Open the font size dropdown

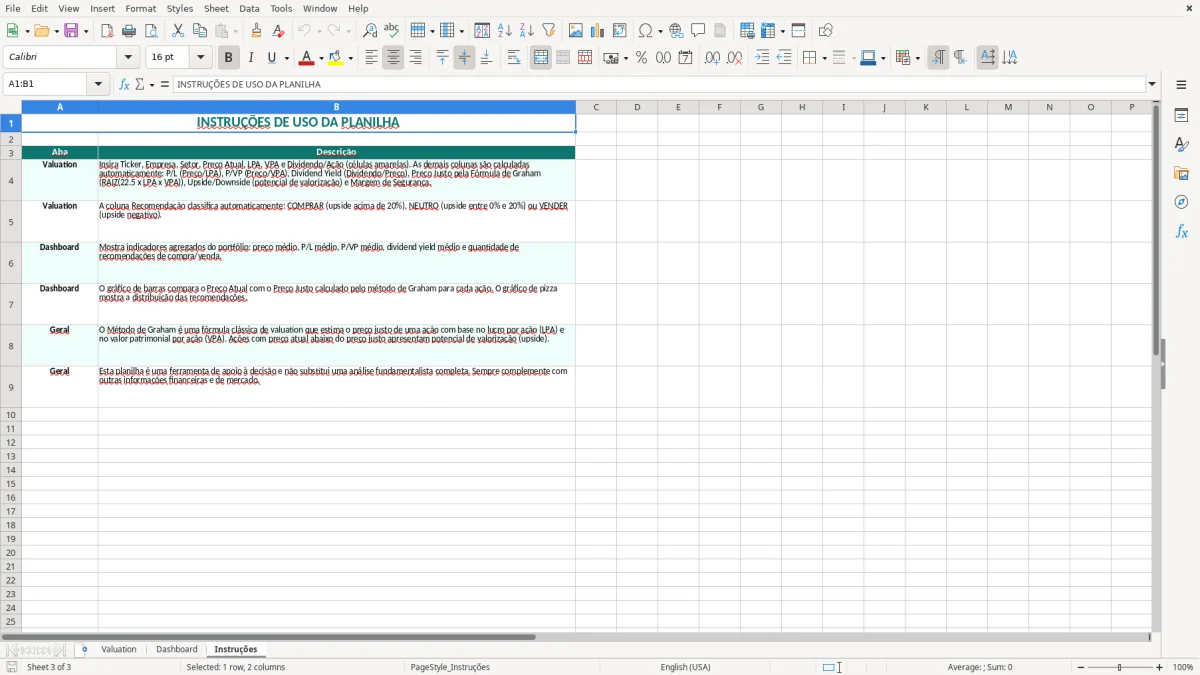(200, 58)
